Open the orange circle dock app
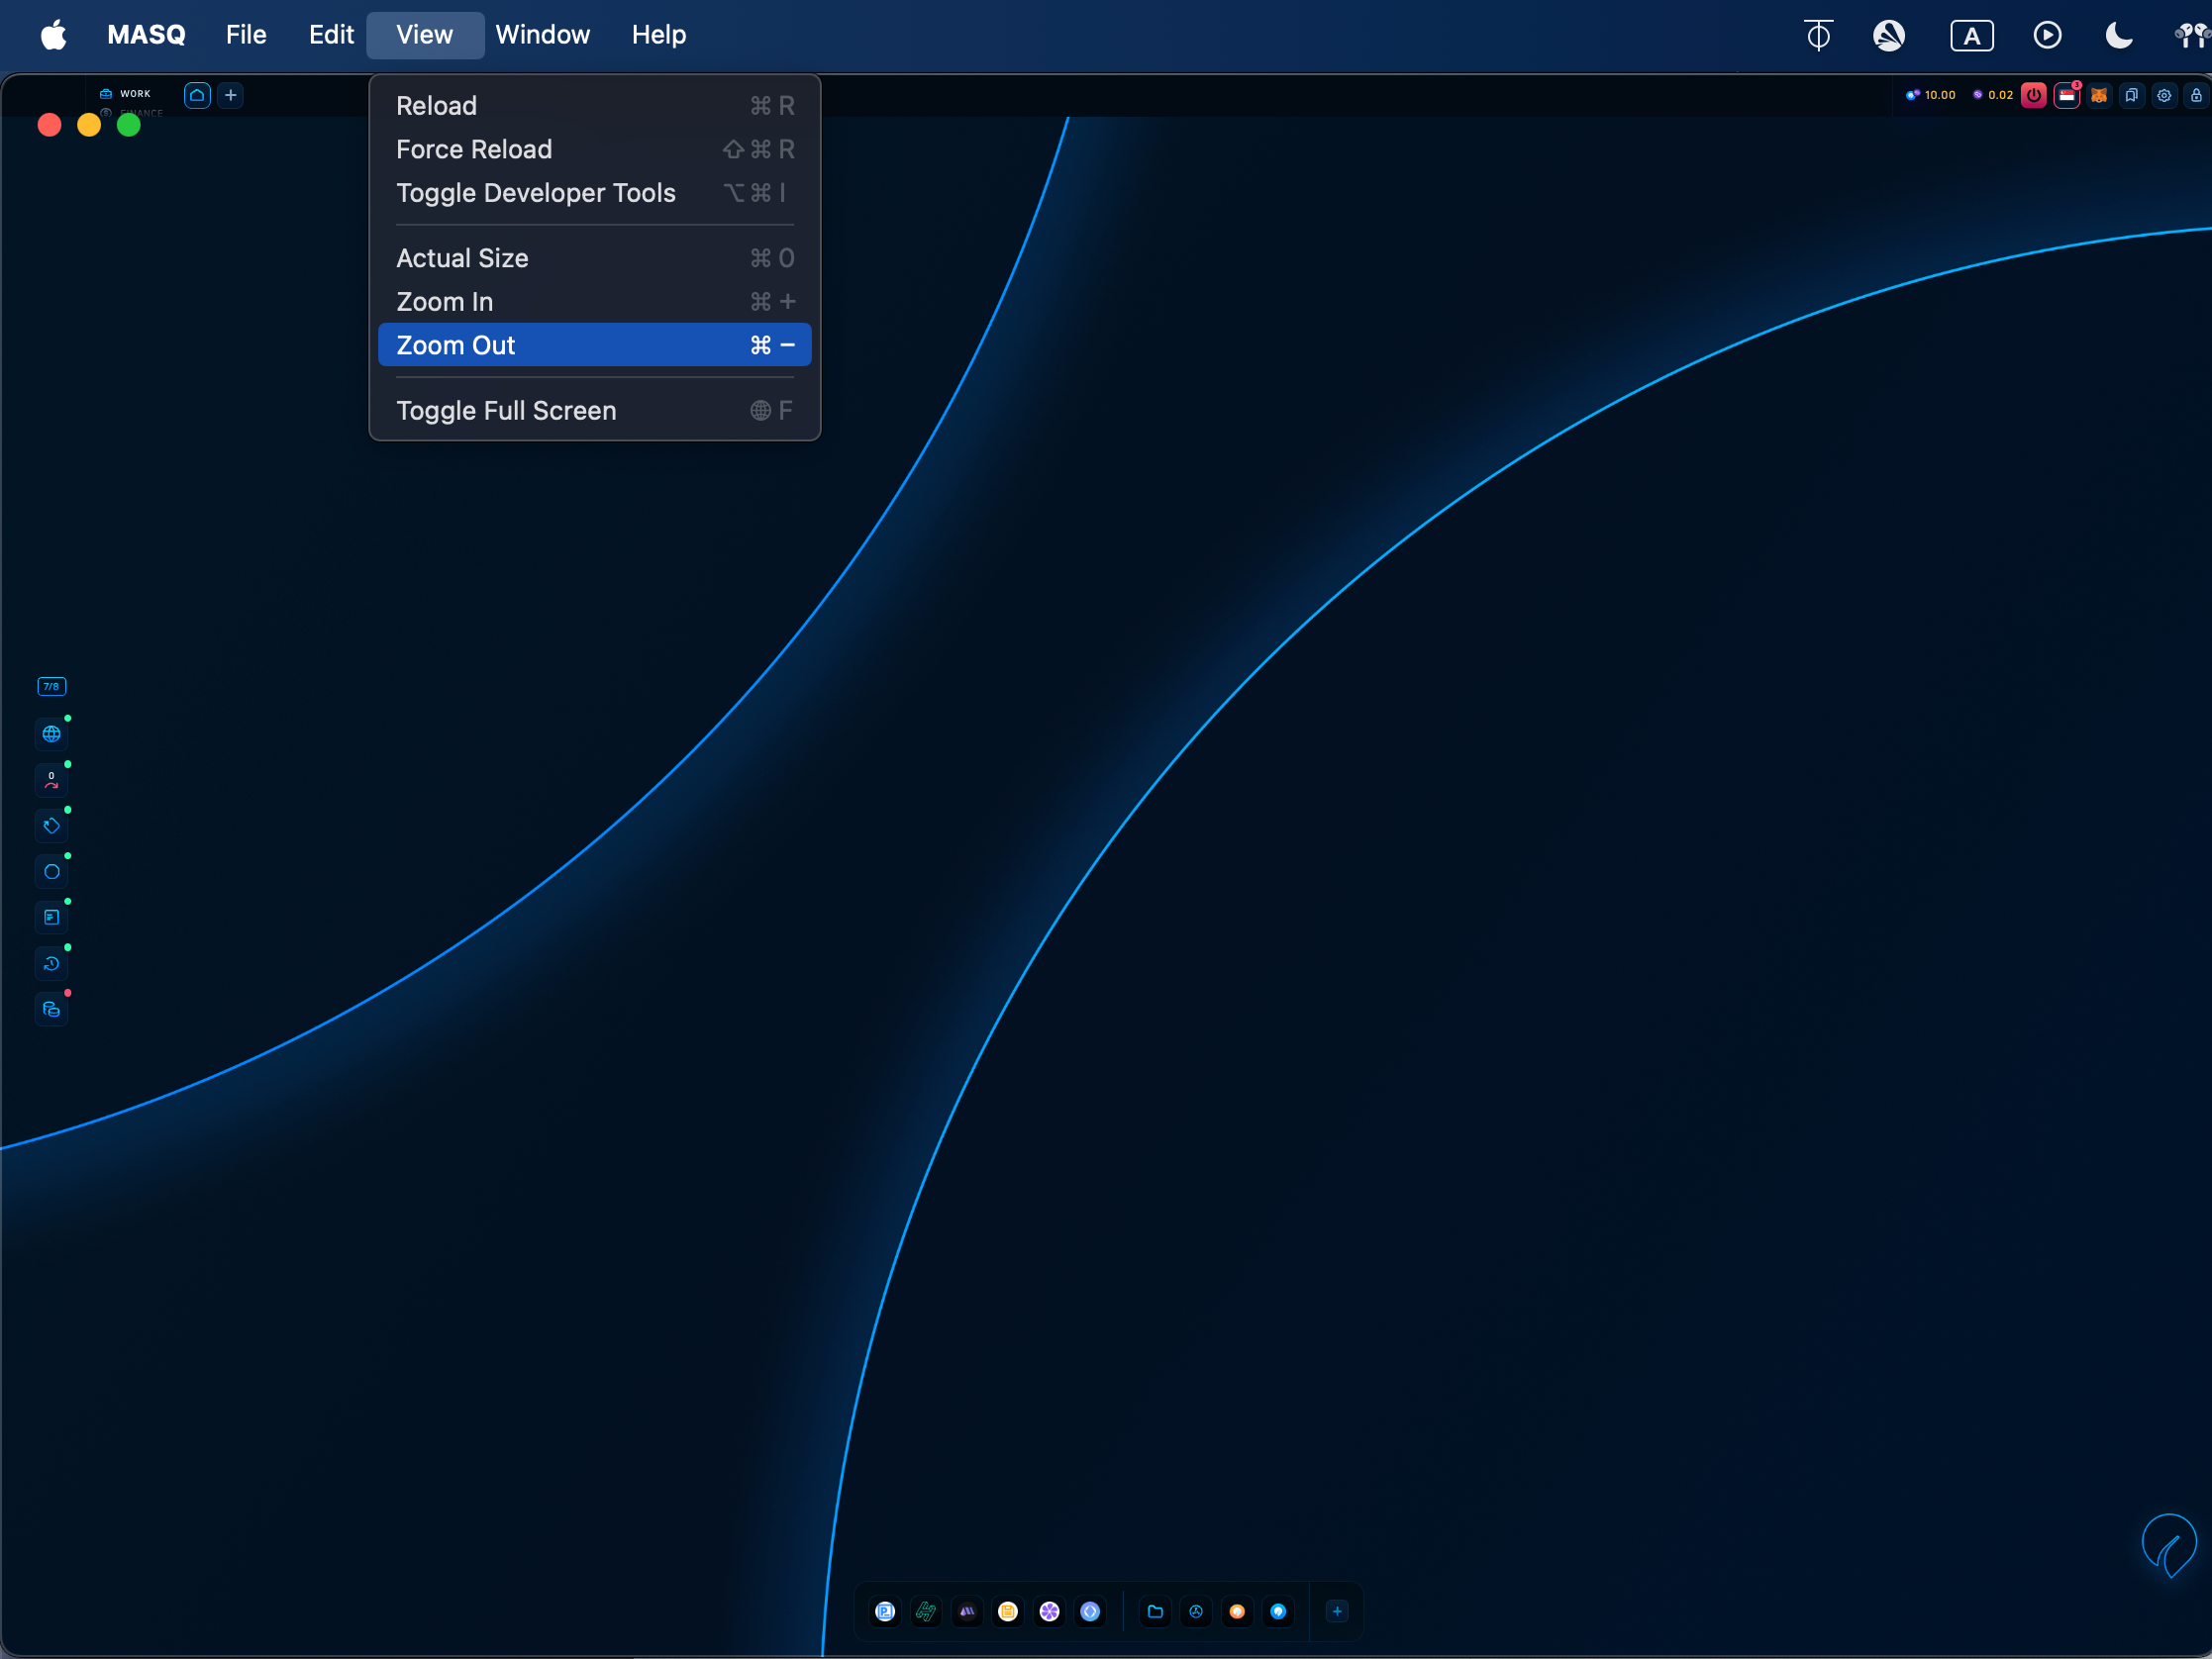 (x=1237, y=1611)
